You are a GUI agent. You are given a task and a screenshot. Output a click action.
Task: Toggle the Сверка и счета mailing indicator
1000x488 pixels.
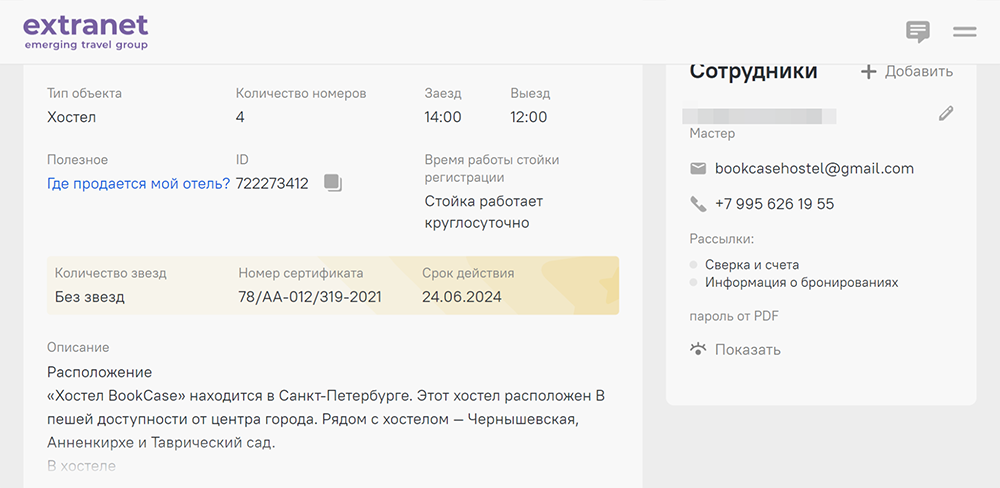[x=694, y=265]
